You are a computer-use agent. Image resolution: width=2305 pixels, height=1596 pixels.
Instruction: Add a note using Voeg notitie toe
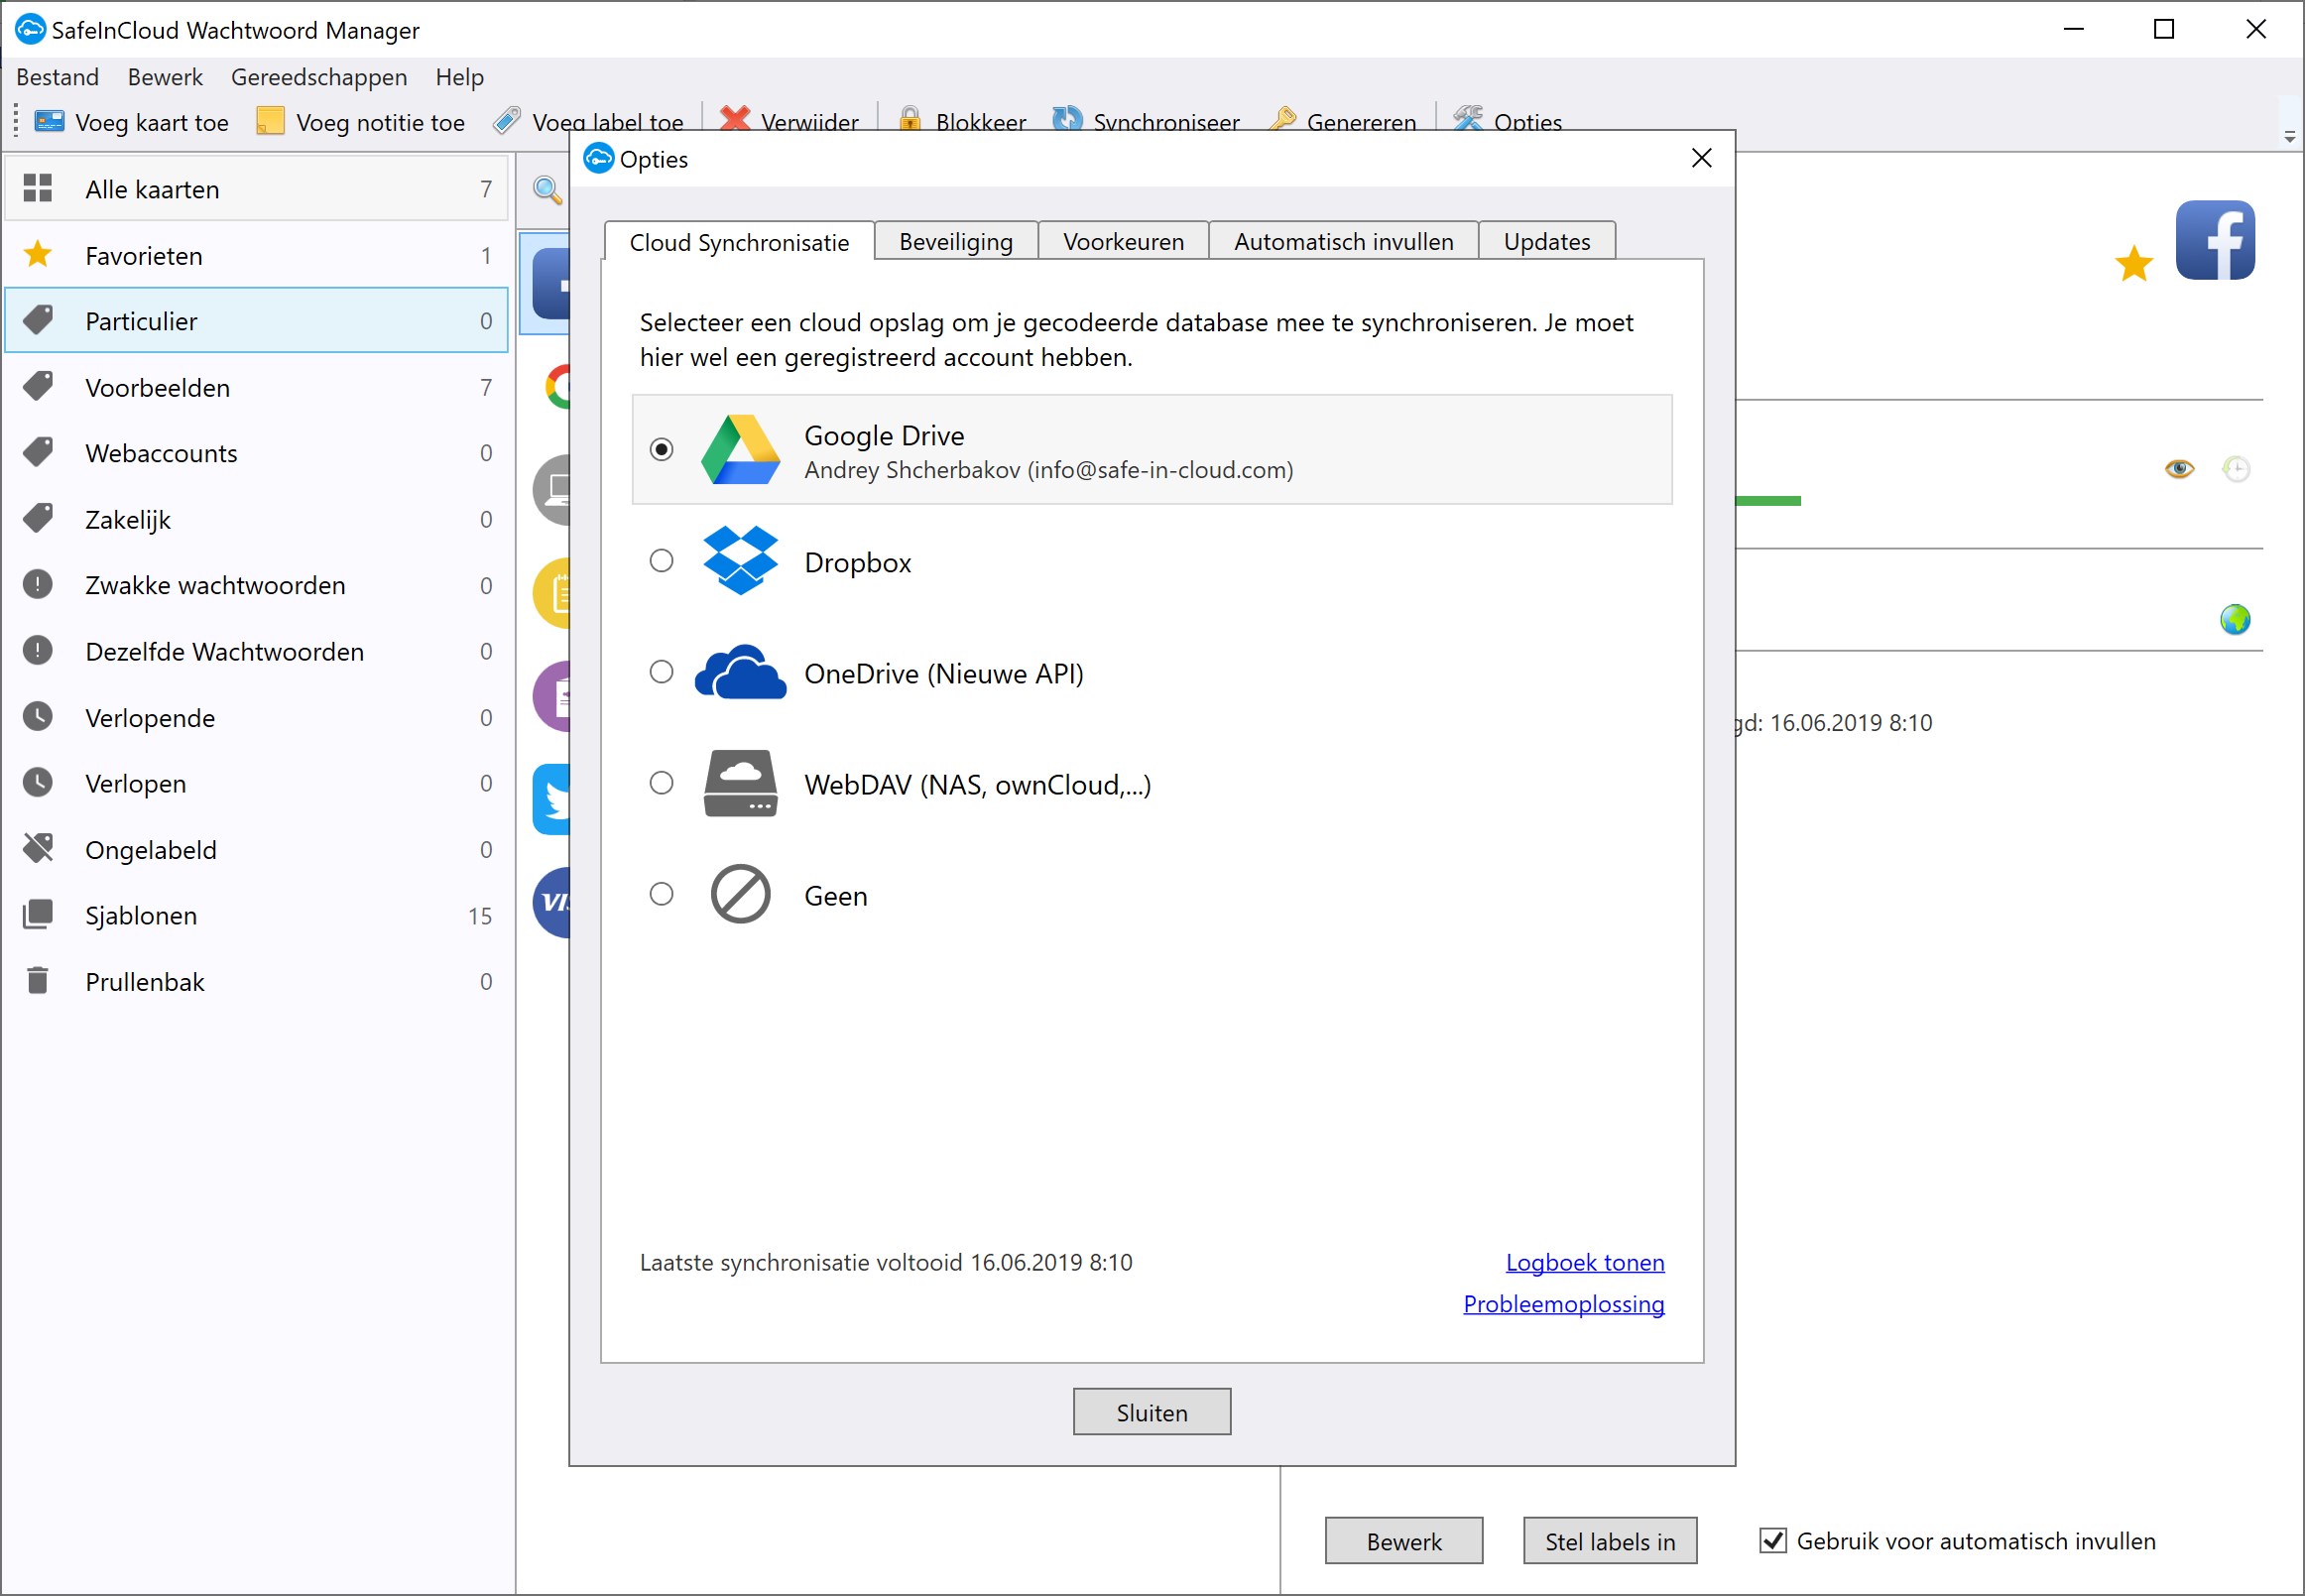[360, 120]
